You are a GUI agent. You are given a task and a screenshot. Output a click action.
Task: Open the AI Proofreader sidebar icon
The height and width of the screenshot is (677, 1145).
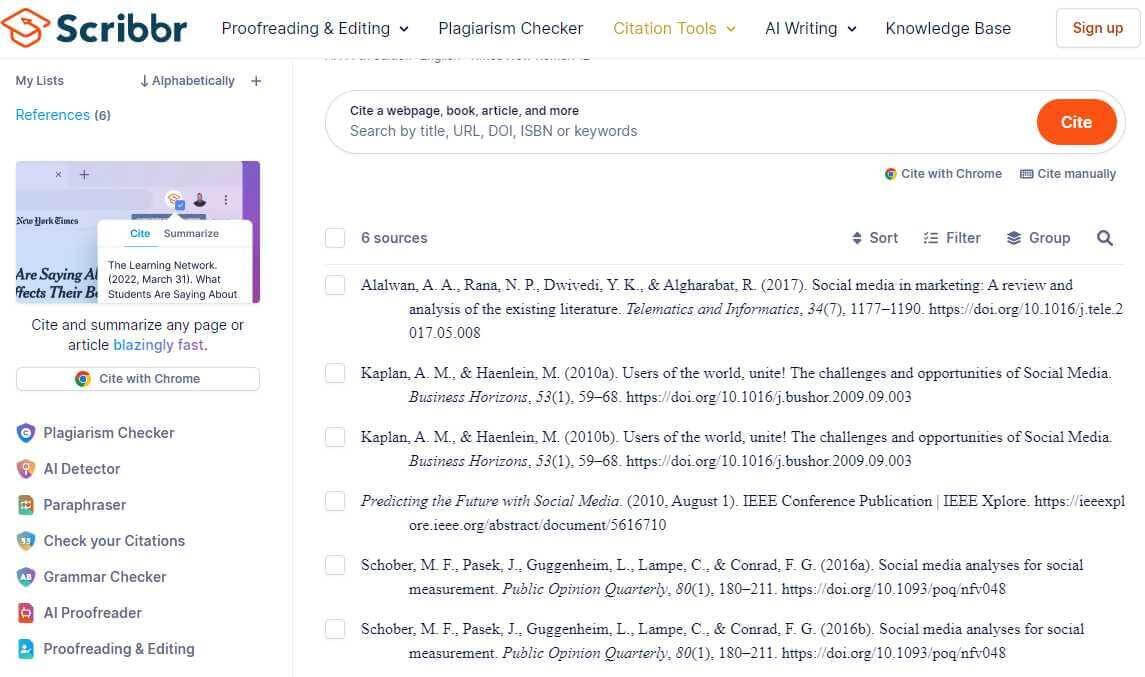pos(26,613)
